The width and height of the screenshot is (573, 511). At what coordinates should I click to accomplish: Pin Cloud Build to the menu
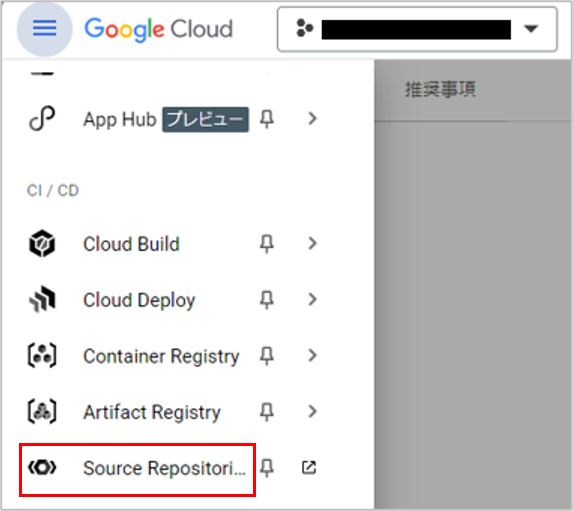pyautogui.click(x=267, y=244)
